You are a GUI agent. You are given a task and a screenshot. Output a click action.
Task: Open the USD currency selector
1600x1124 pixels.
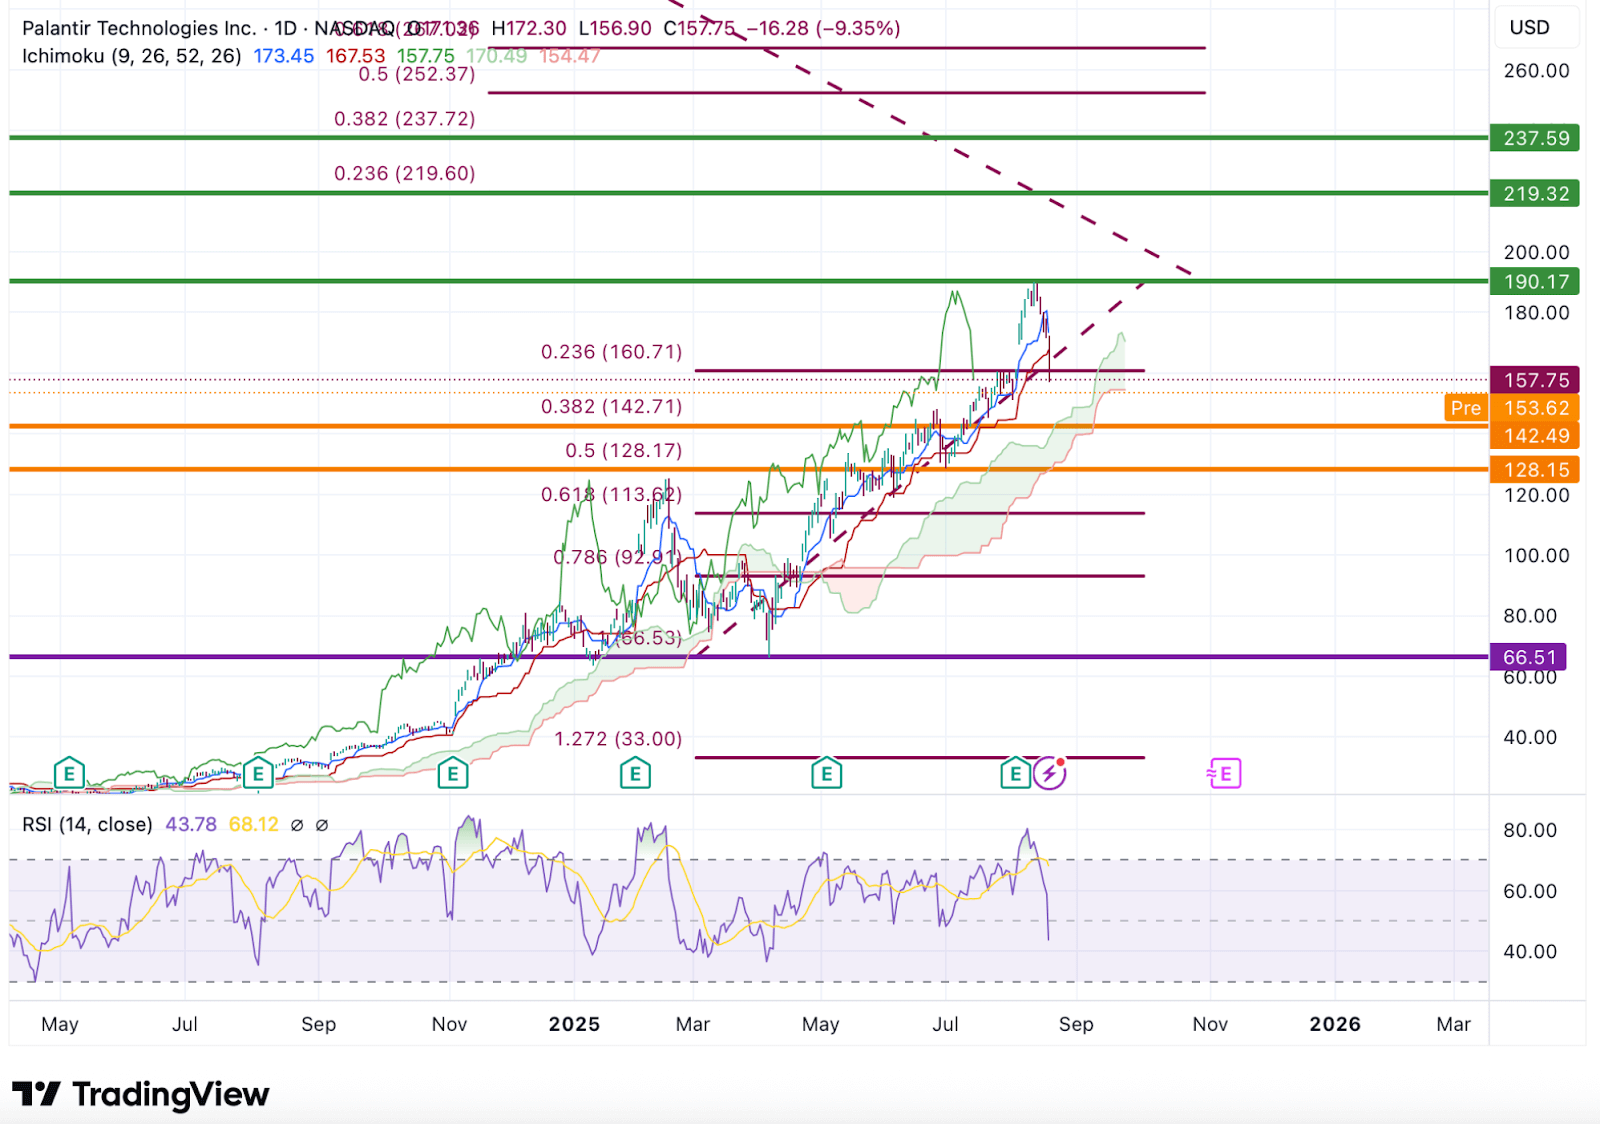click(1529, 28)
